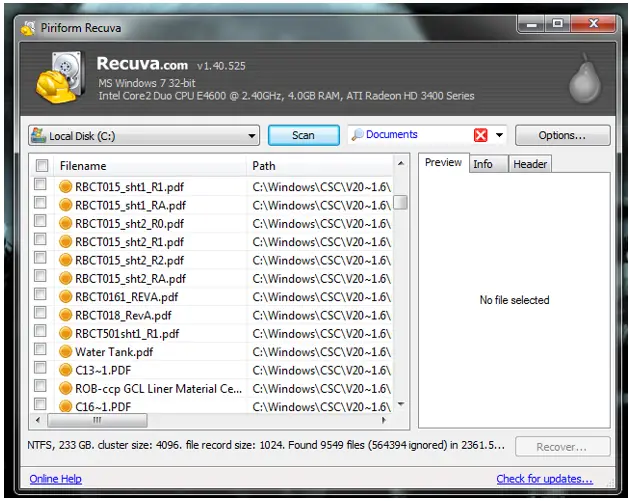Click status icon of ROB-ccp GCL Liner file
This screenshot has width=629, height=501.
tap(65, 388)
